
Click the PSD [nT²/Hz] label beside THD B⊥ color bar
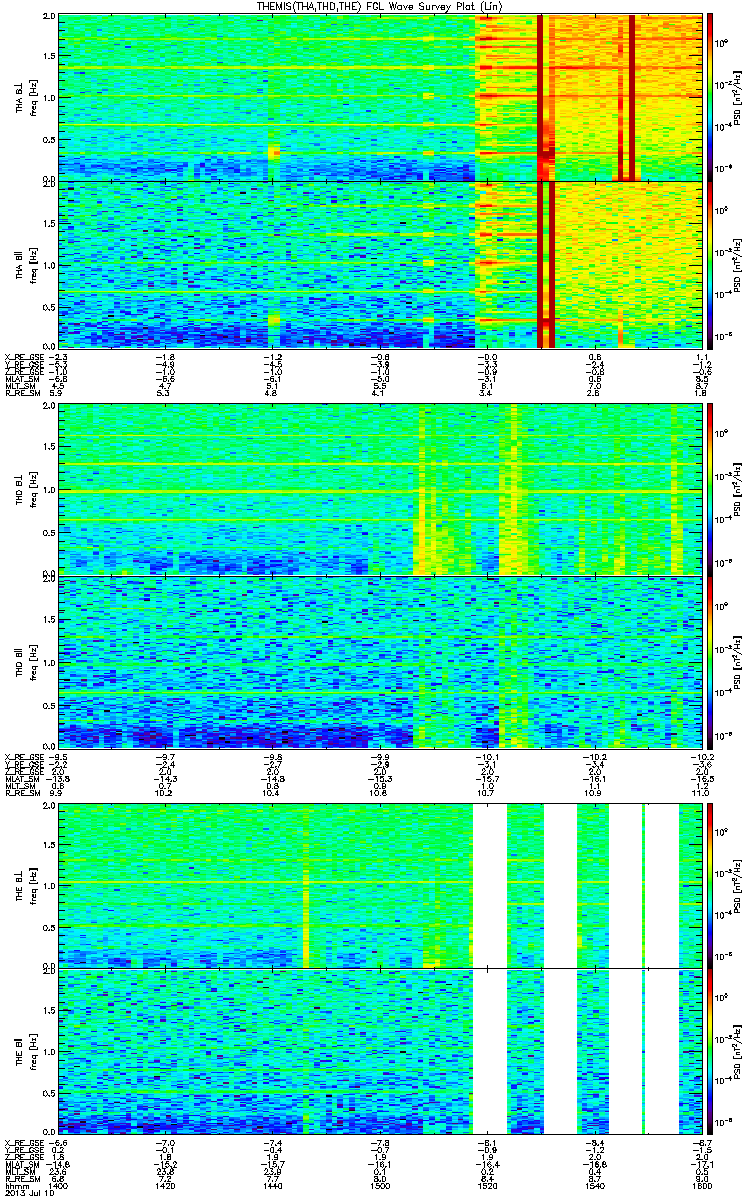738,490
